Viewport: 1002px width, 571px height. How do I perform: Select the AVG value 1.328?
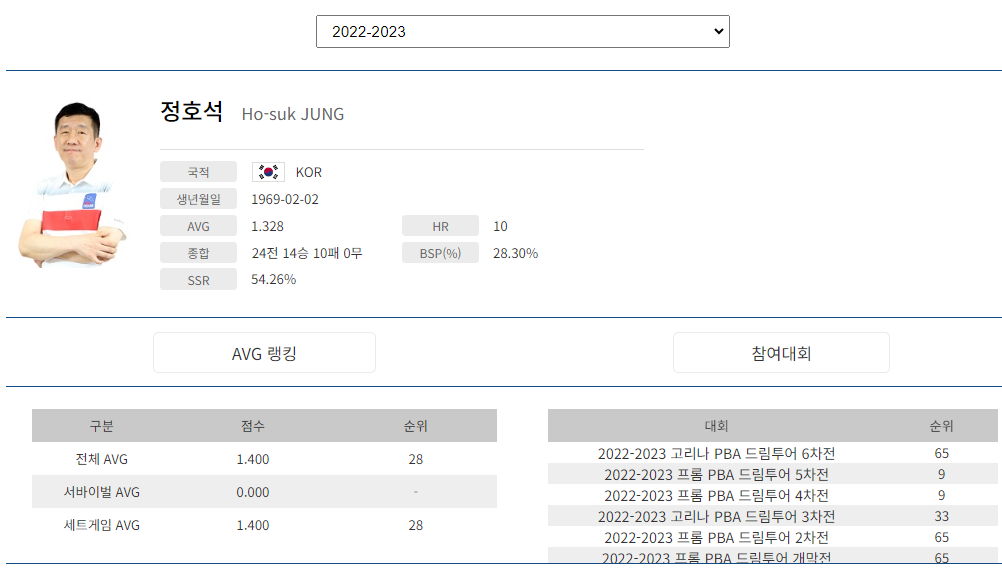(x=267, y=226)
